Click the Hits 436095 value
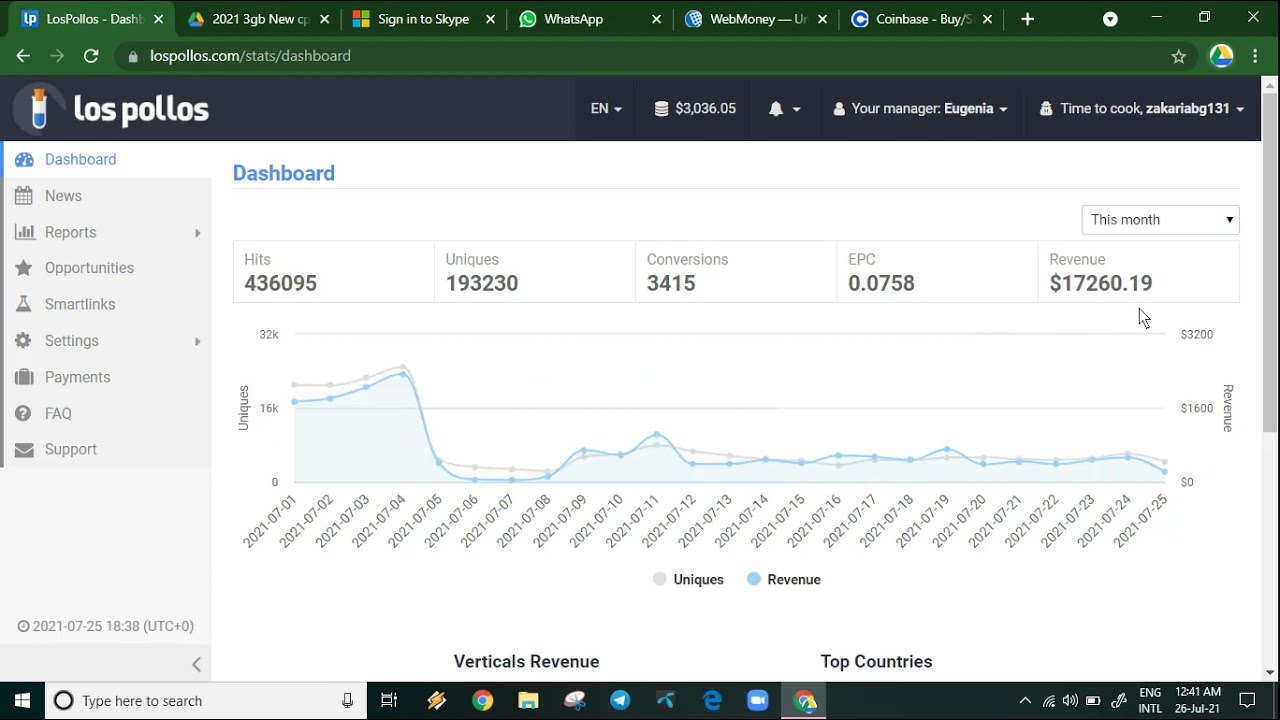The image size is (1280, 720). (x=280, y=284)
